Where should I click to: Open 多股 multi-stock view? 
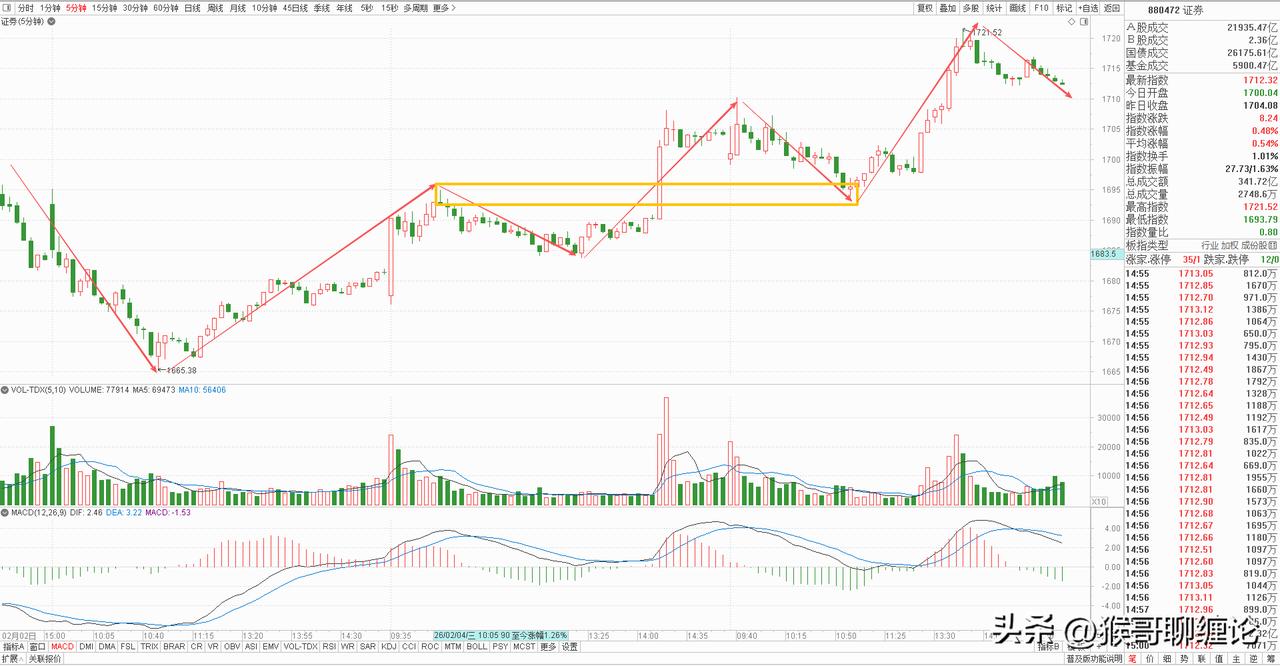970,7
